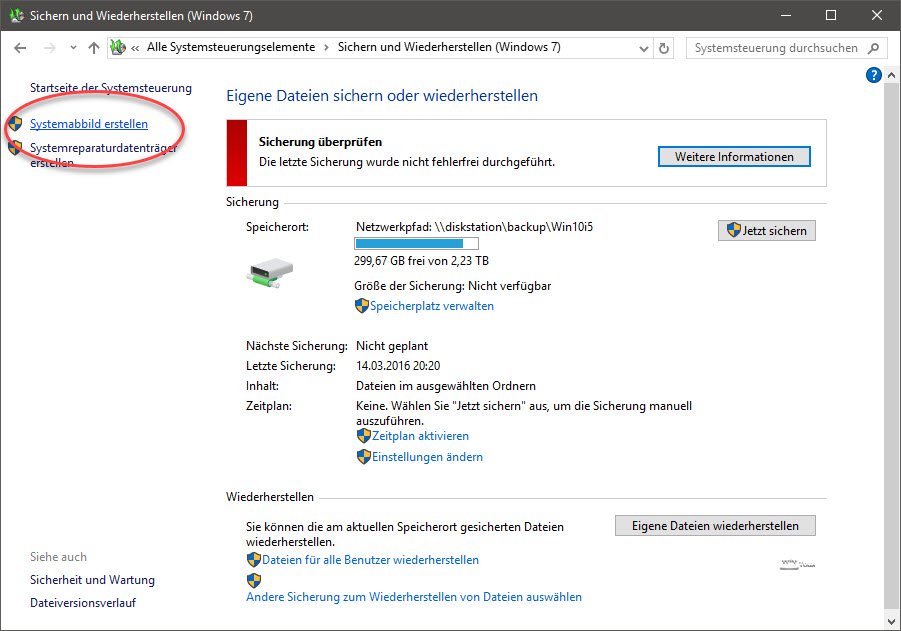Open Sicherheit und Wartung

(x=93, y=580)
